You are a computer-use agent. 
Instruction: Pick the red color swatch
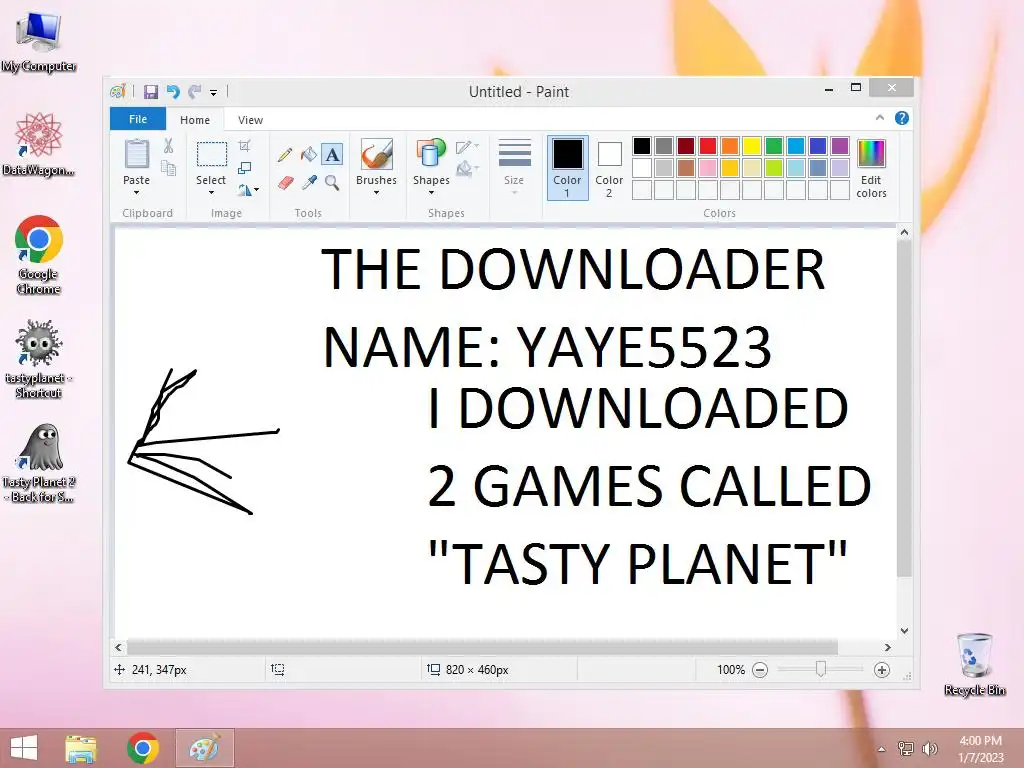click(708, 146)
